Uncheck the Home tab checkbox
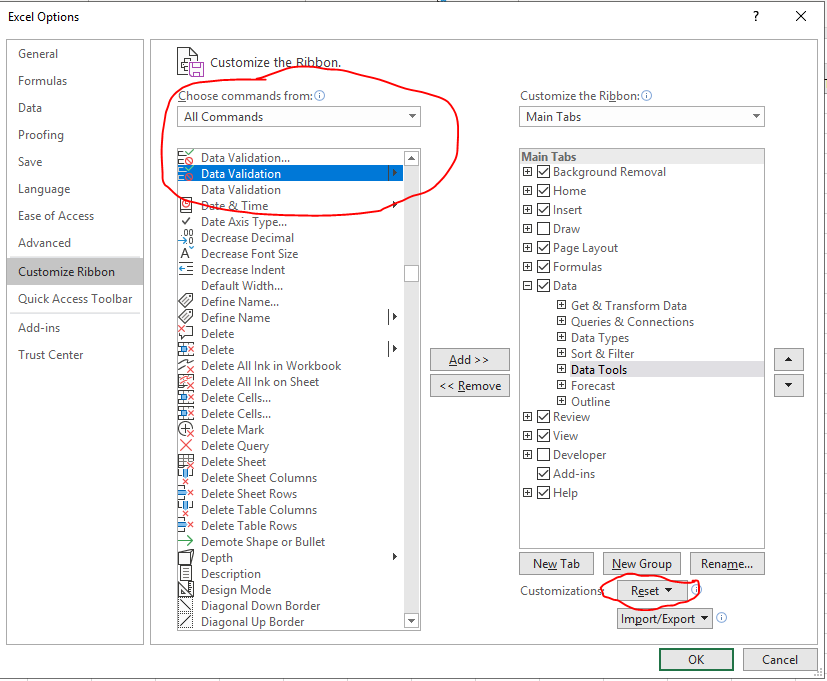The width and height of the screenshot is (827, 681). click(x=543, y=190)
